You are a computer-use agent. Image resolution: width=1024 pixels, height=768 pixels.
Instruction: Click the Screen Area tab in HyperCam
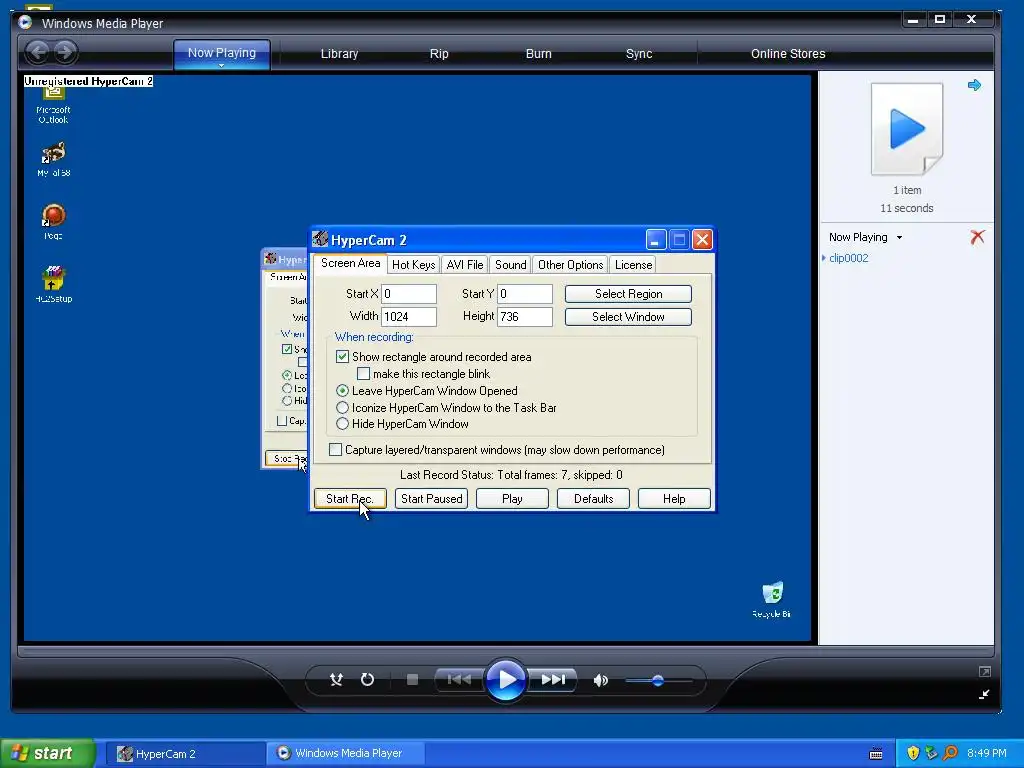point(350,263)
